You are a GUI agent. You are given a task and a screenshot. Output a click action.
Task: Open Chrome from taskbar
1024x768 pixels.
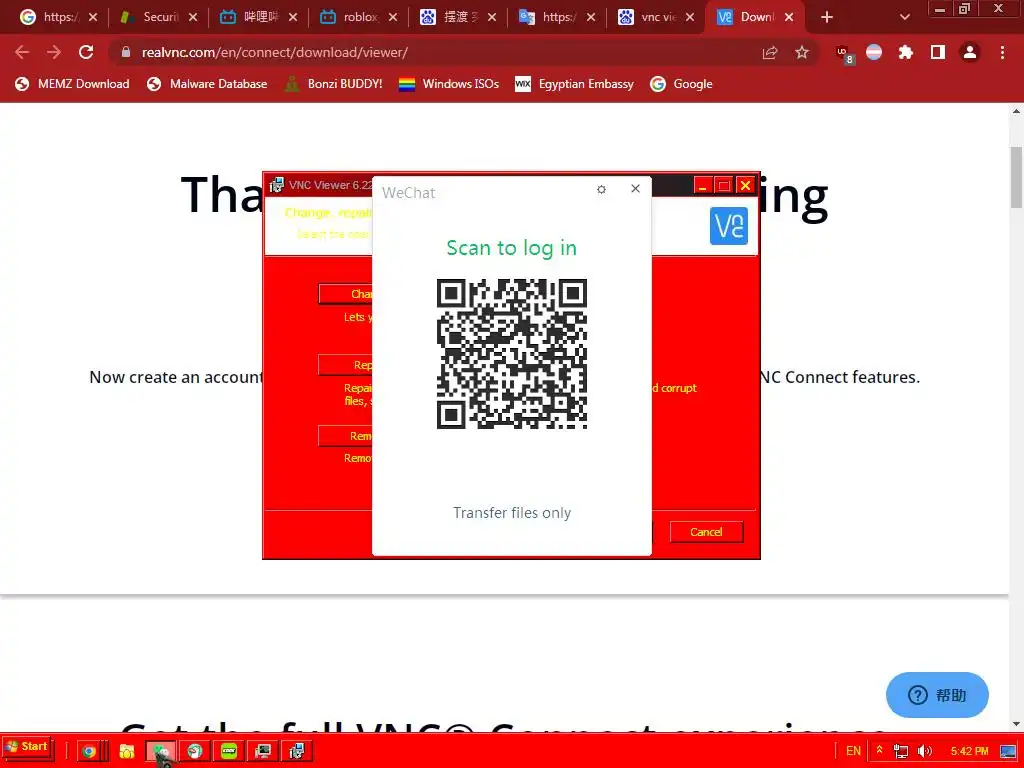89,751
